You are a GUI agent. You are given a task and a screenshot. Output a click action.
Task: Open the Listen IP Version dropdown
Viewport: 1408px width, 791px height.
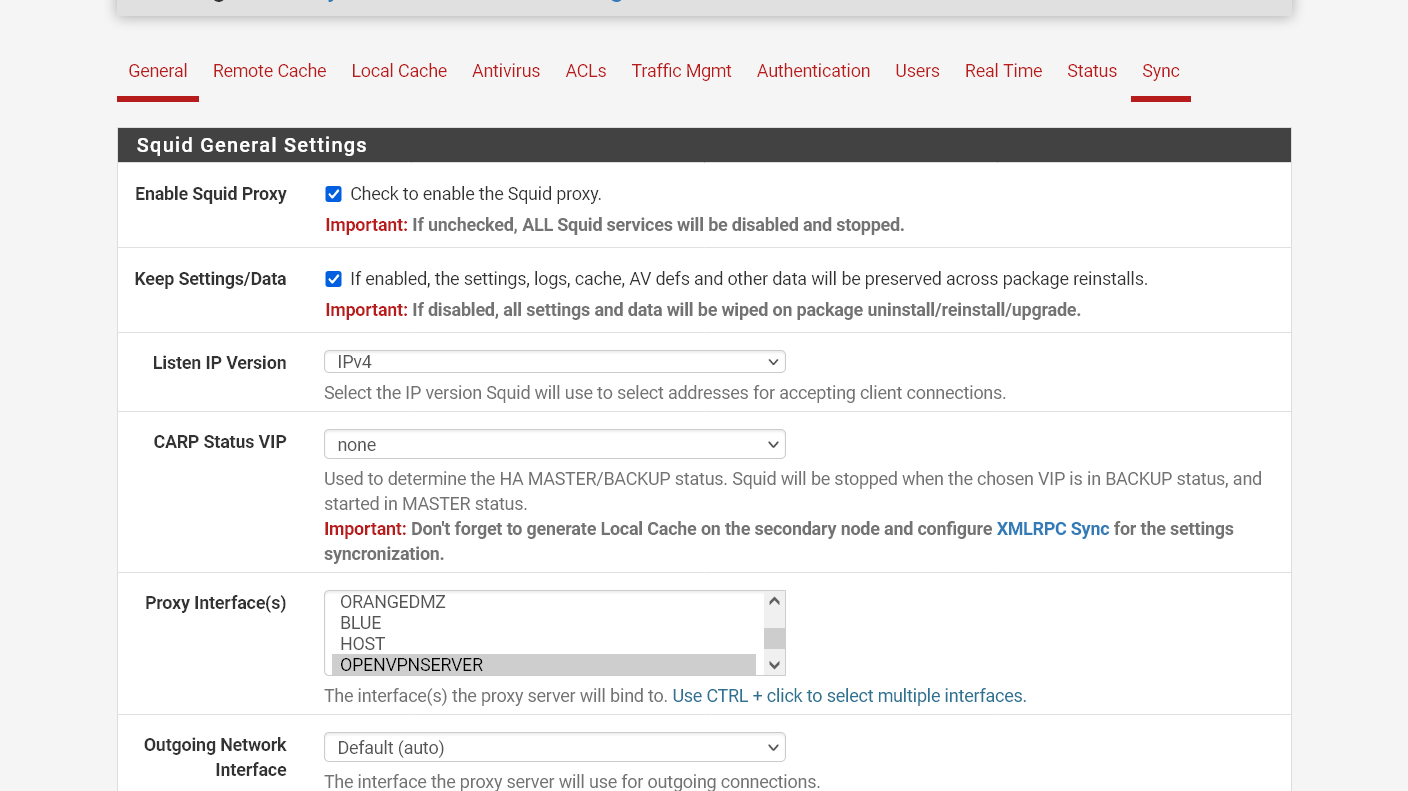click(555, 361)
